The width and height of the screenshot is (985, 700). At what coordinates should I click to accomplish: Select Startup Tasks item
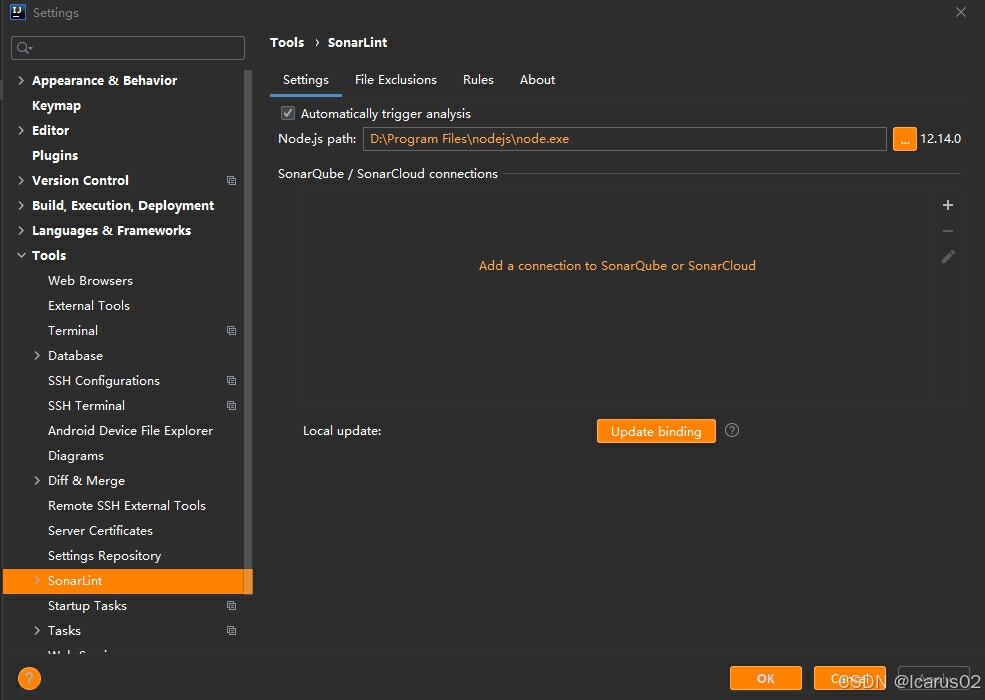(87, 606)
